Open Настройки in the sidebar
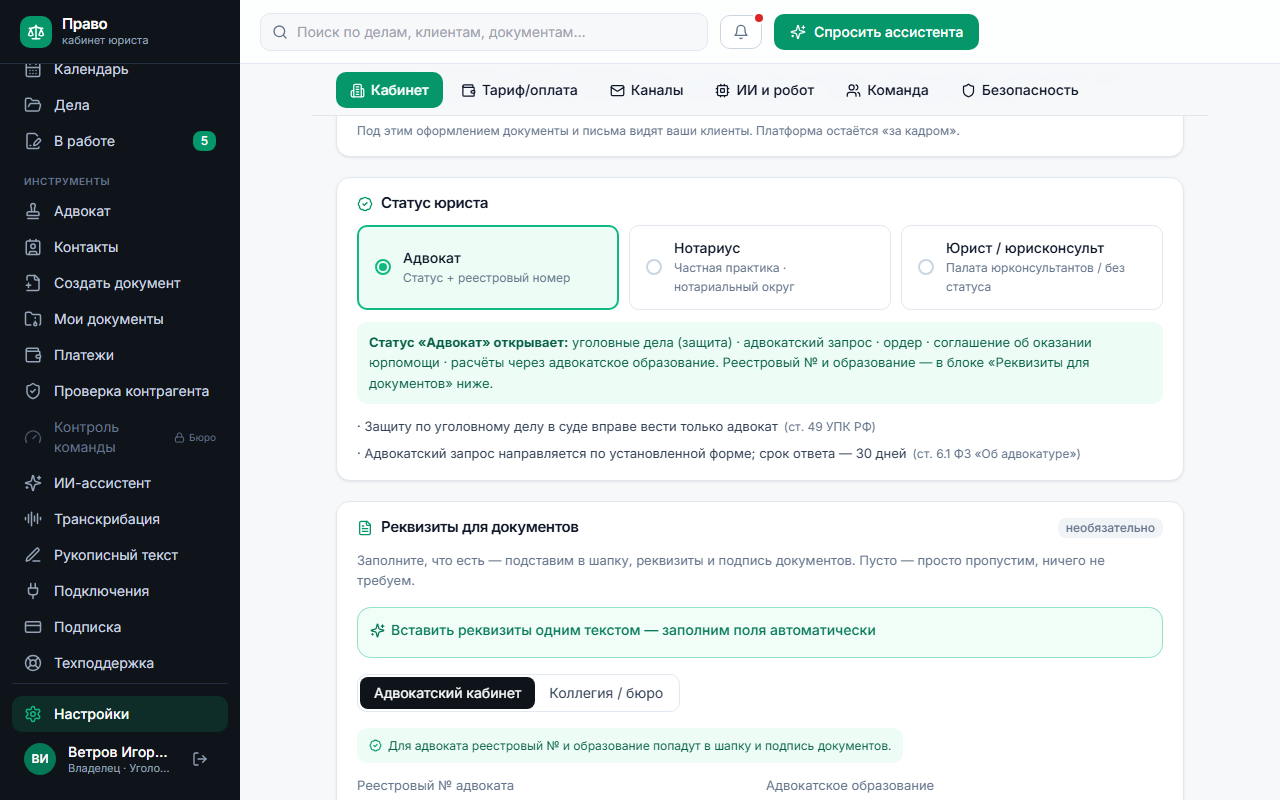 pos(120,714)
